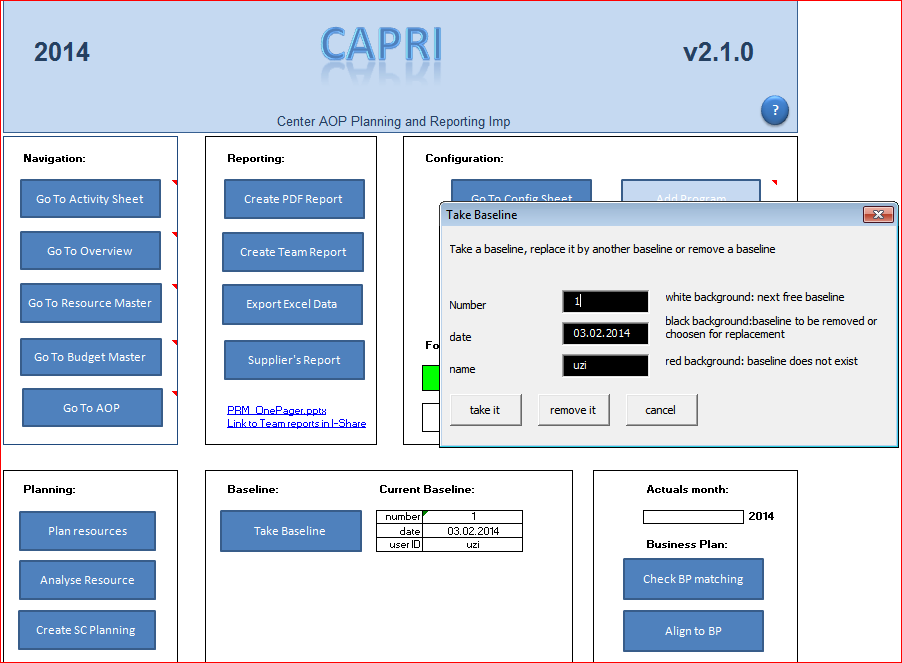Click Create Team Report button
Image resolution: width=902 pixels, height=663 pixels.
tap(293, 252)
